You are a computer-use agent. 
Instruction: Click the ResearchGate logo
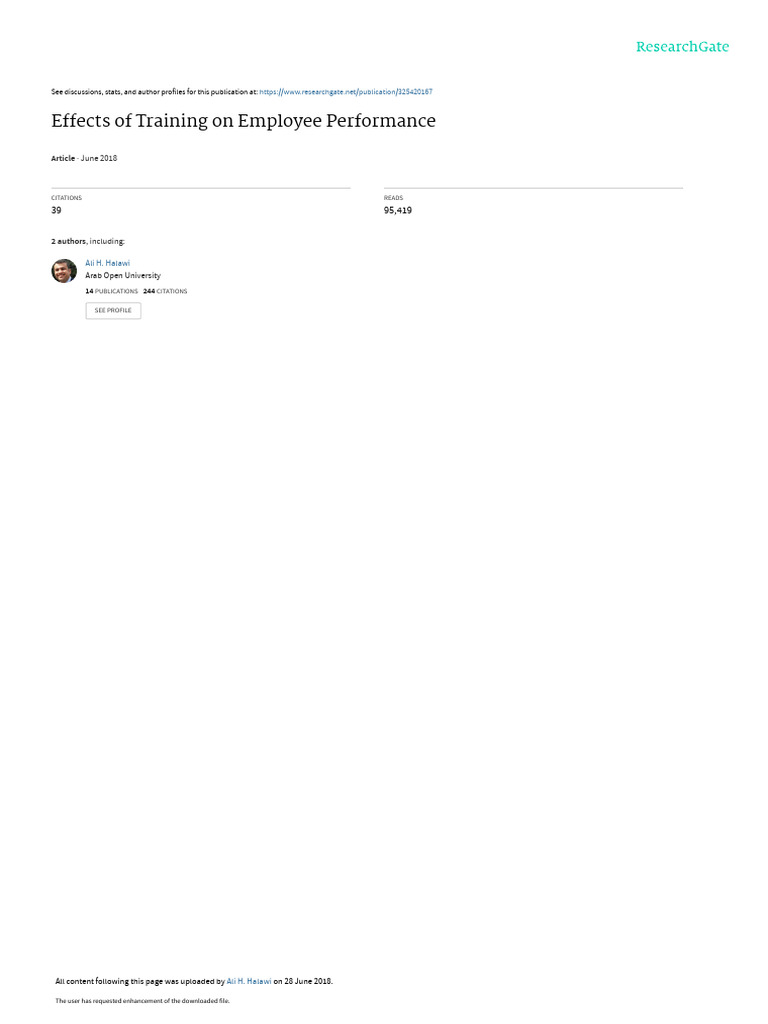(682, 46)
